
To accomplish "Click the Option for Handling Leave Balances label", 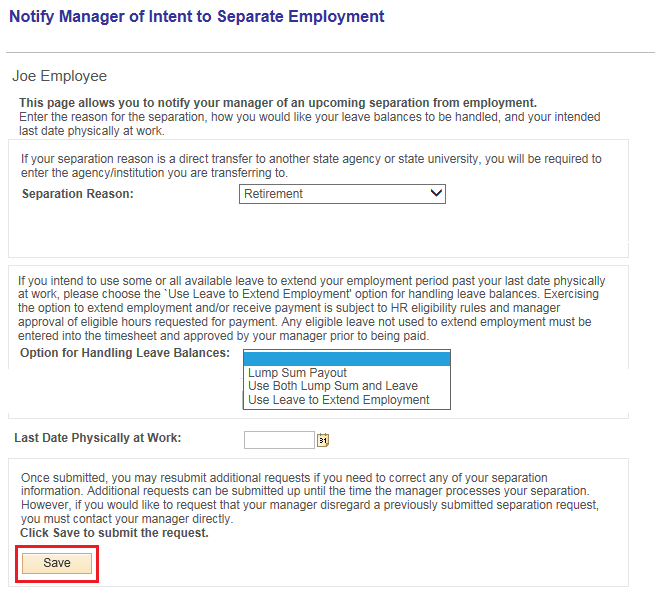I will (x=125, y=353).
